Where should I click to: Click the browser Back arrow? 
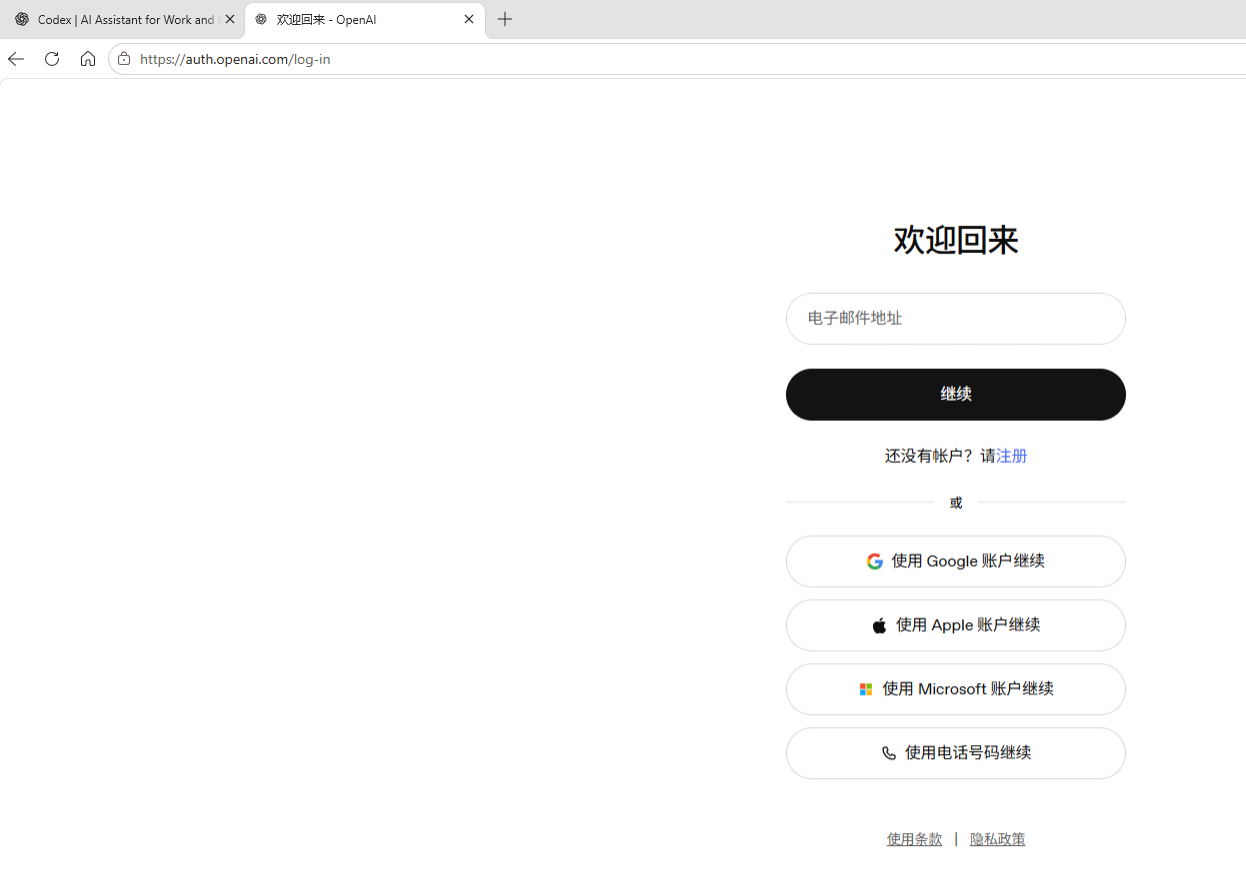pos(15,59)
